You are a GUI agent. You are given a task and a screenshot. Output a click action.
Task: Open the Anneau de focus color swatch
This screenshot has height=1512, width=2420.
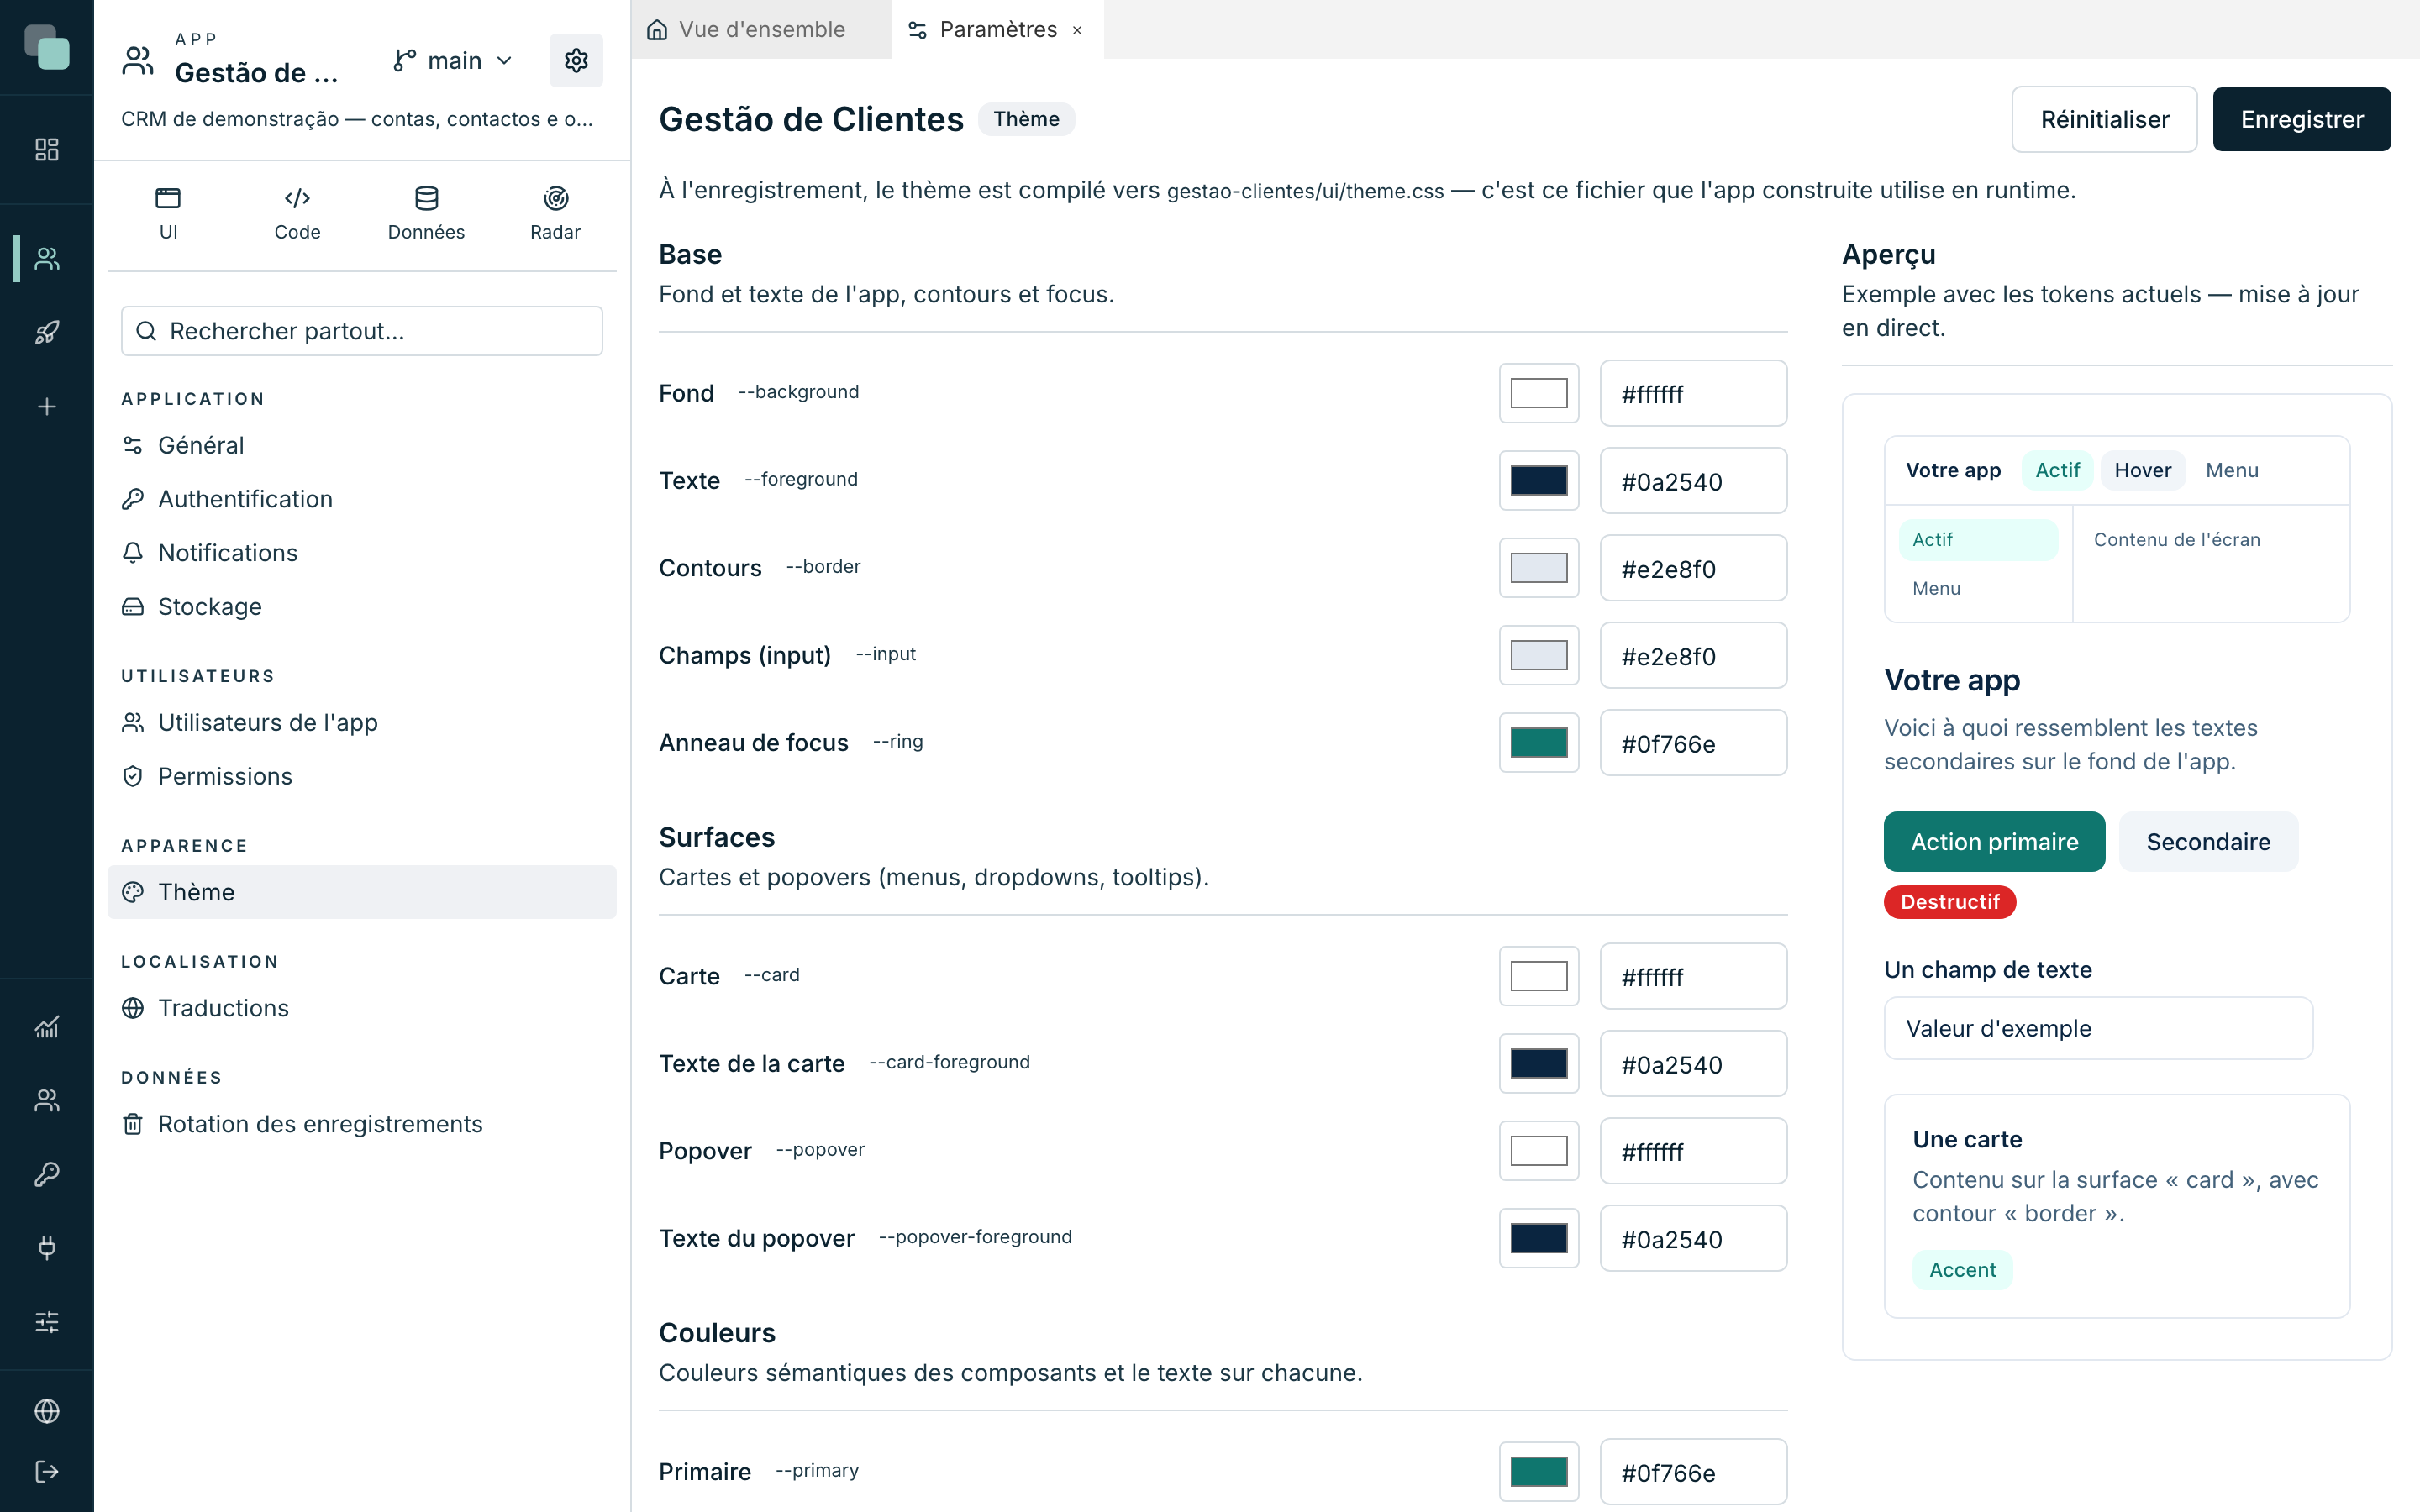pyautogui.click(x=1538, y=743)
